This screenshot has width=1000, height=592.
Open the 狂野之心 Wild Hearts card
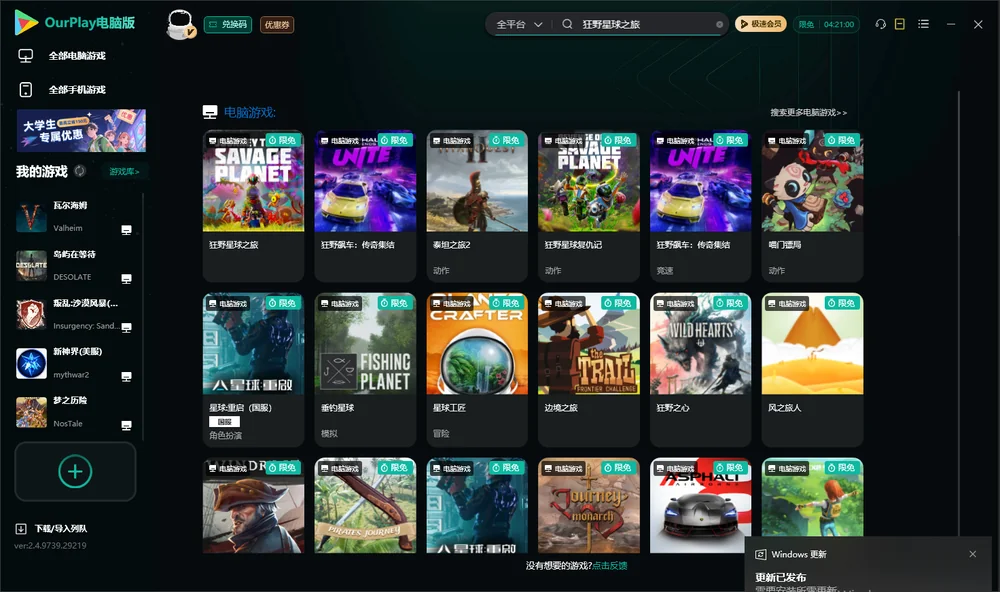701,369
